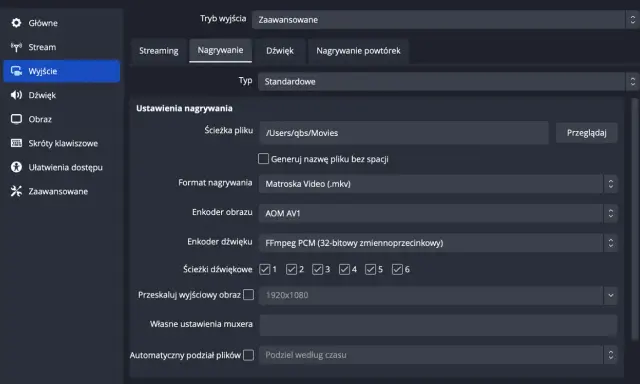Screen dimensions: 640x384
Task: Click the Ustawienia nagrywania heading
Action: tap(184, 108)
